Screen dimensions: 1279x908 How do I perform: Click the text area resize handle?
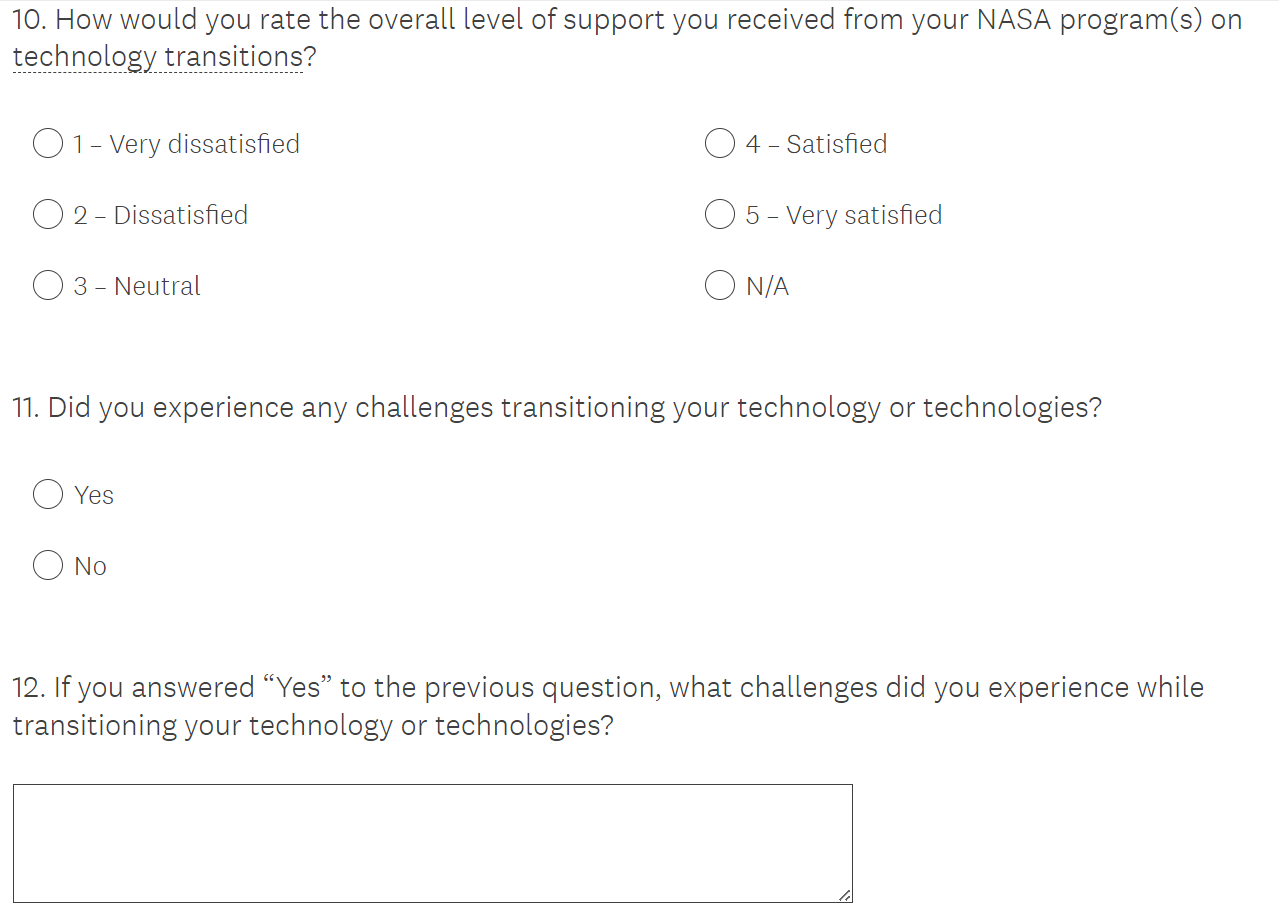845,895
